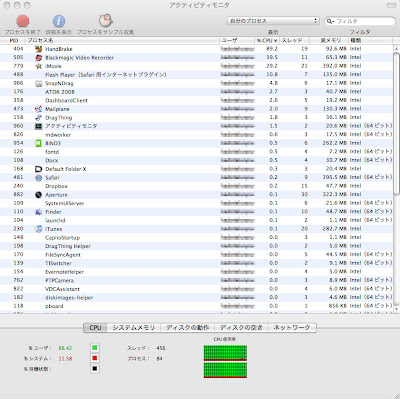The height and width of the screenshot is (399, 400).
Task: Click into the filter search field
Action: (360, 21)
